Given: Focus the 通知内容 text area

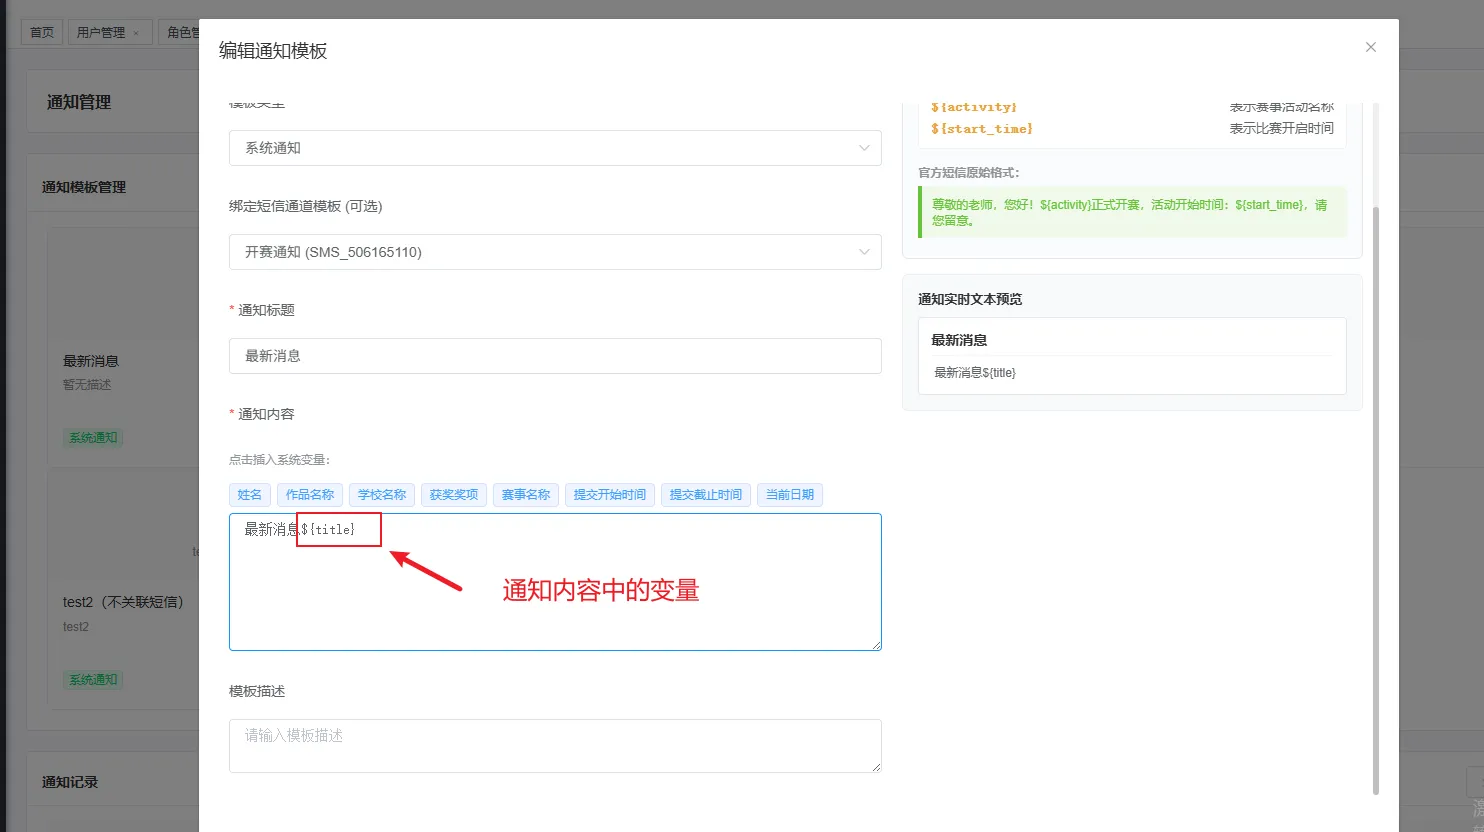Looking at the screenshot, I should tap(555, 582).
